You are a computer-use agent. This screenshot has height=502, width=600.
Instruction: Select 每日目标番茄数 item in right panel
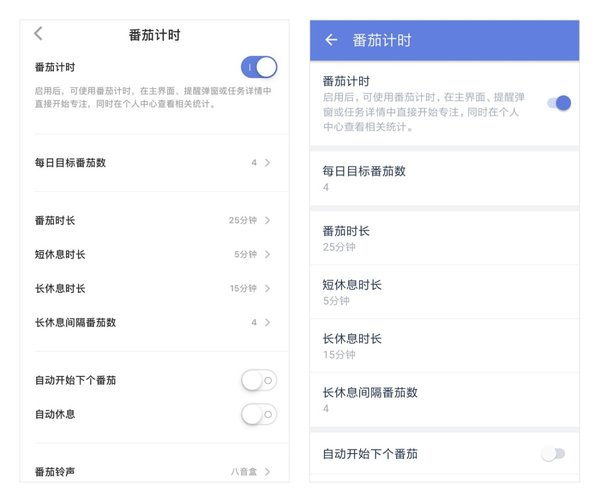[x=444, y=178]
